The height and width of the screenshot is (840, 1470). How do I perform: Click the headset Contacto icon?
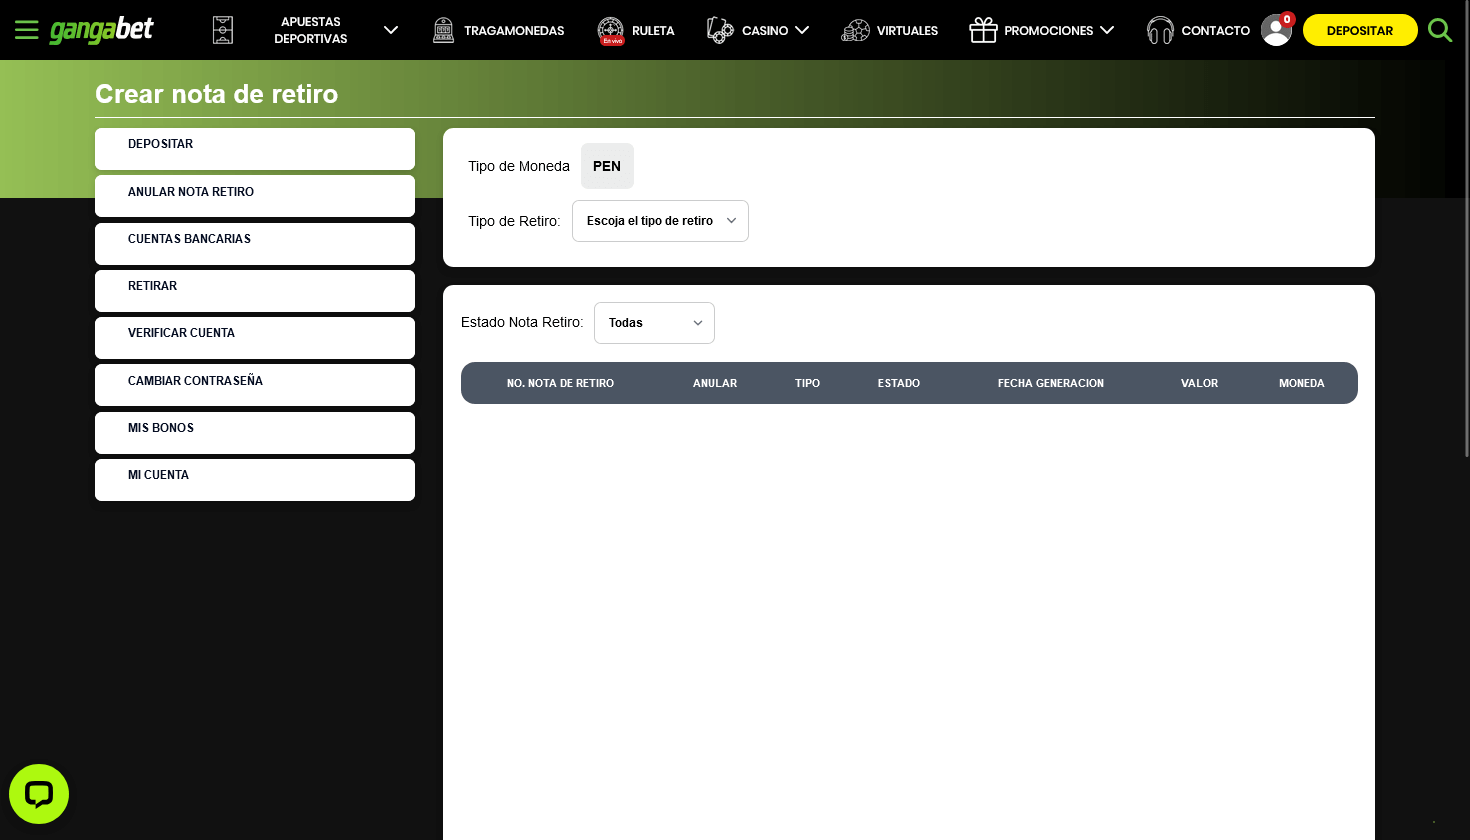coord(1160,30)
